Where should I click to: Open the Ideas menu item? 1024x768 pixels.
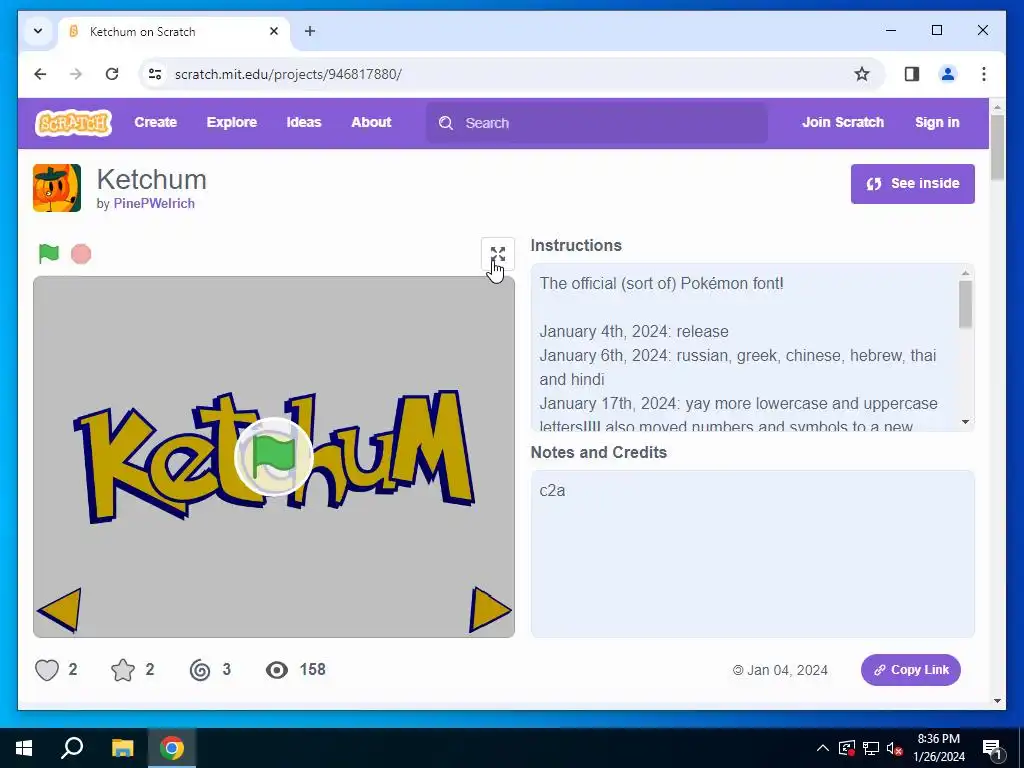pyautogui.click(x=304, y=122)
